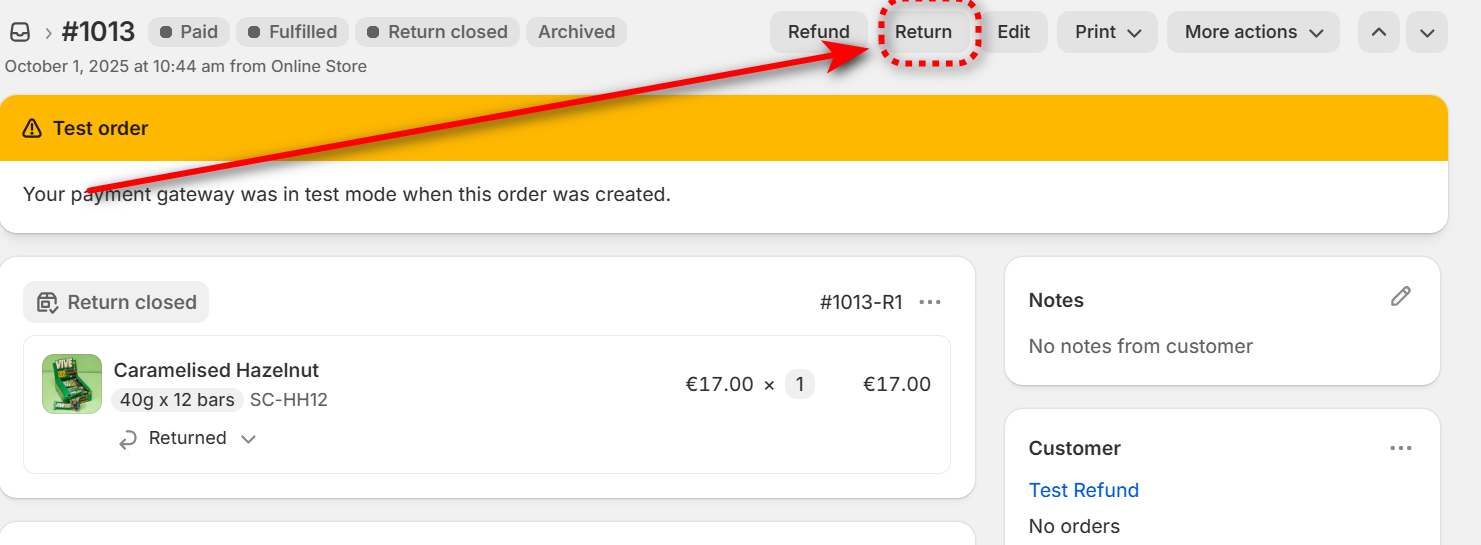Open the Test Refund customer link
The image size is (1481, 545).
click(x=1083, y=490)
